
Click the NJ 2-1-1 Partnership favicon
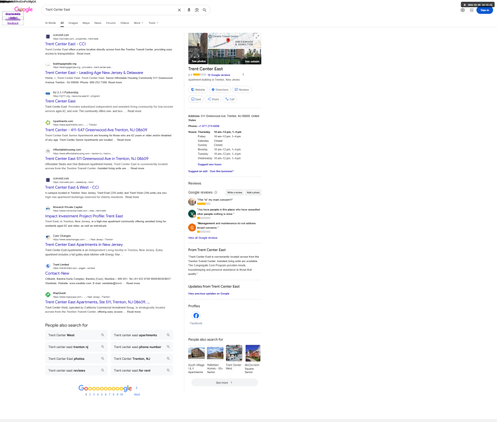[48, 94]
